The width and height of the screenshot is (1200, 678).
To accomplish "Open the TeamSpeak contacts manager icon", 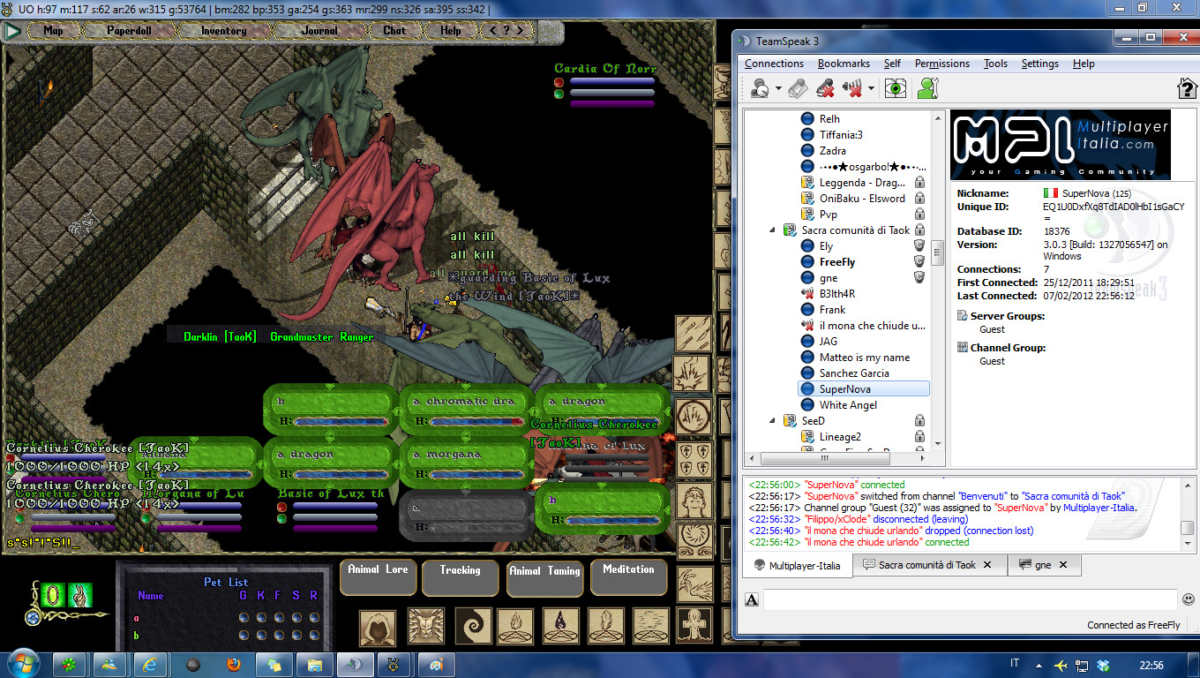I will pyautogui.click(x=927, y=88).
